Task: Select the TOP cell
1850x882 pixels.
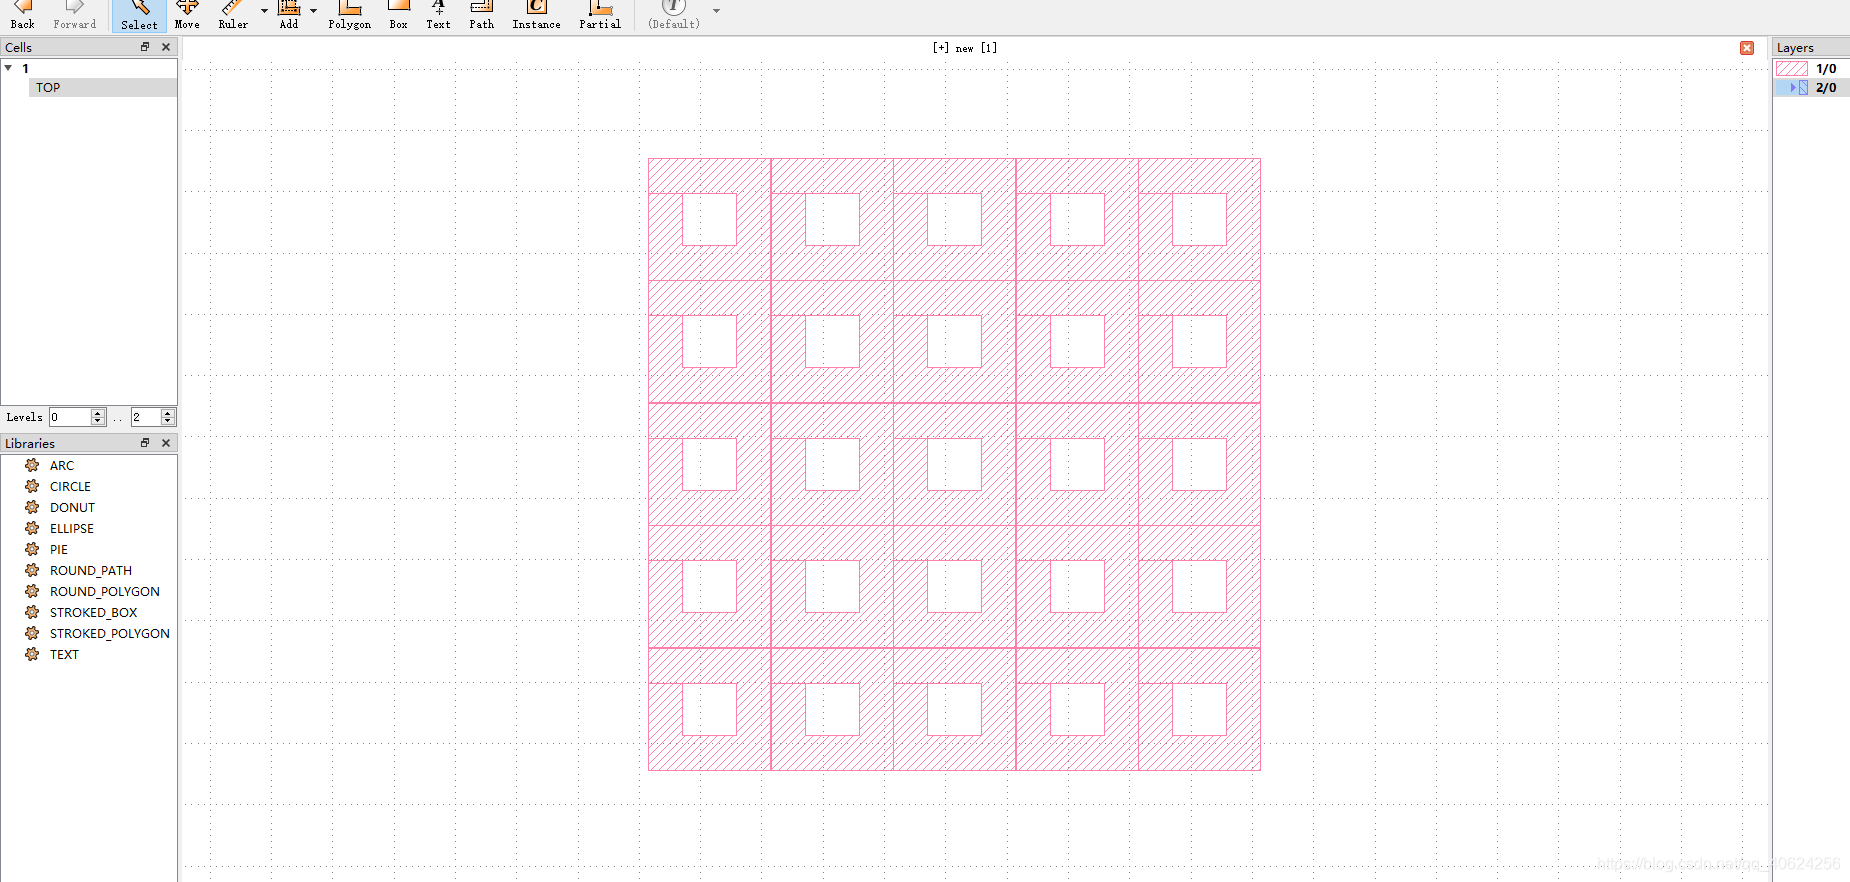Action: [x=48, y=88]
